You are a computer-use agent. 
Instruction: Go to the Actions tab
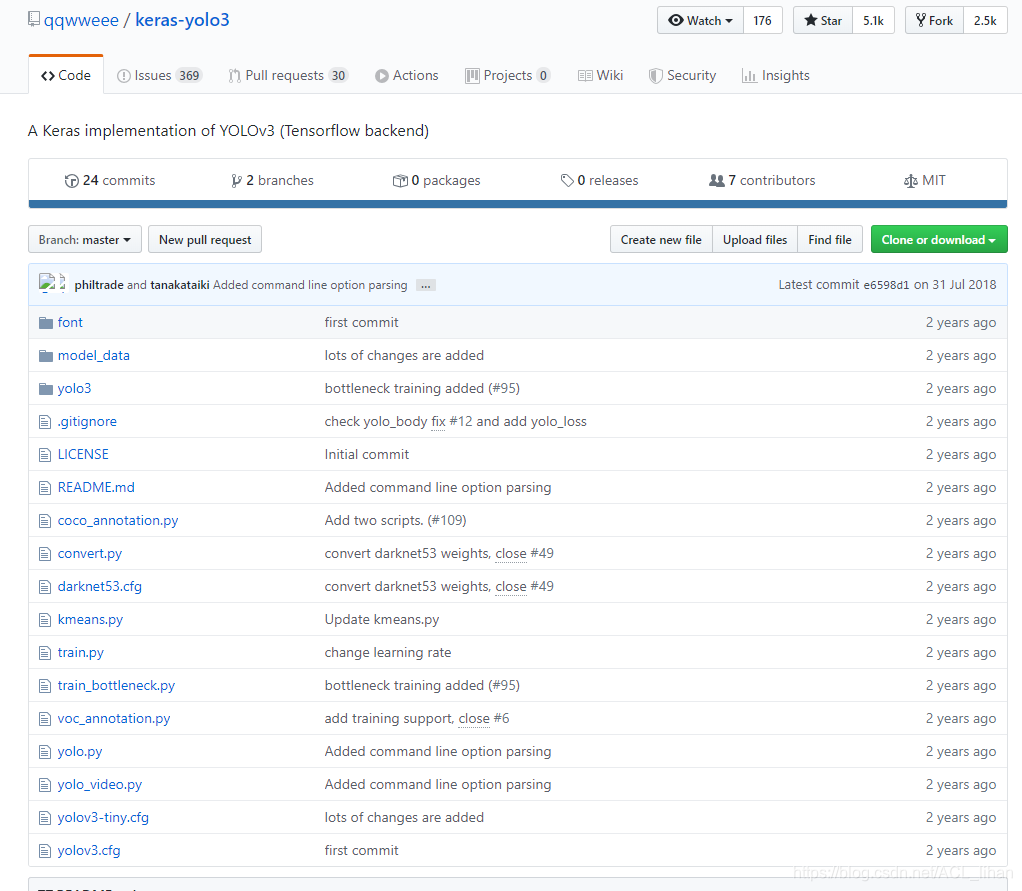click(x=407, y=76)
